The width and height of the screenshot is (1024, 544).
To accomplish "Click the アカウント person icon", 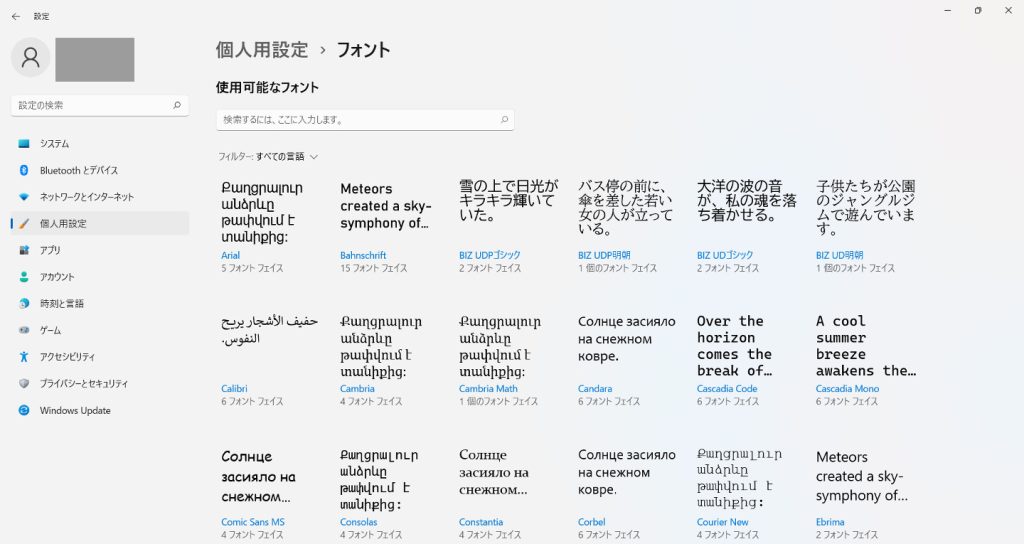I will pyautogui.click(x=24, y=277).
